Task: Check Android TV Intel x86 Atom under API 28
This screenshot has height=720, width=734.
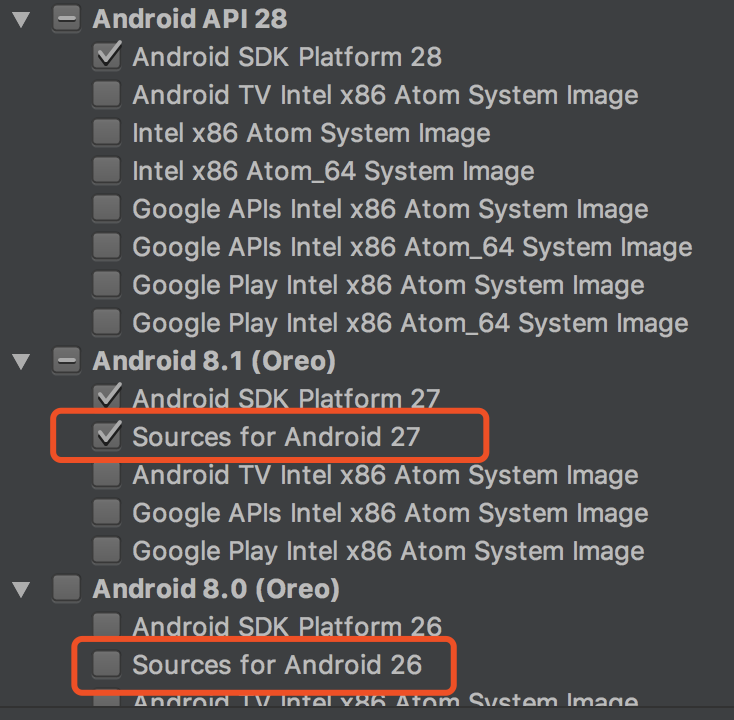Action: pyautogui.click(x=107, y=95)
